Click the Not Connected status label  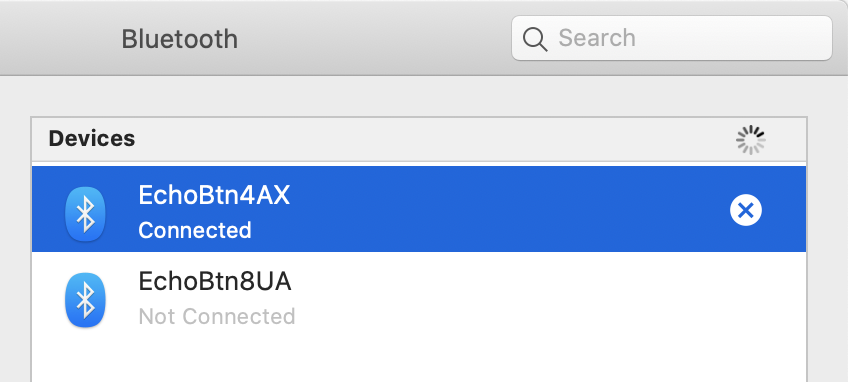point(217,317)
